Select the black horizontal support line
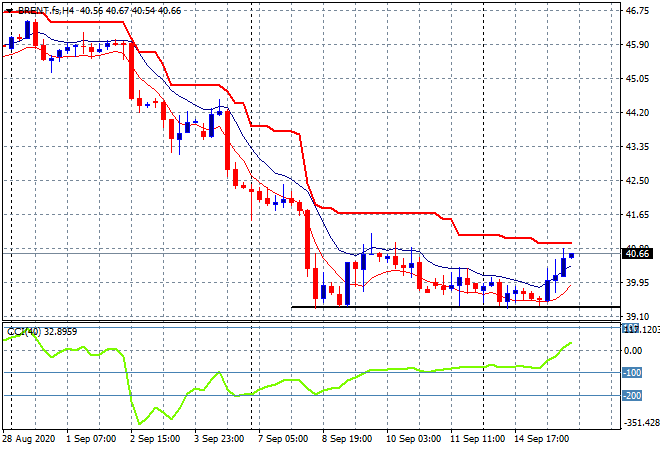660x450 pixels. click(x=455, y=307)
